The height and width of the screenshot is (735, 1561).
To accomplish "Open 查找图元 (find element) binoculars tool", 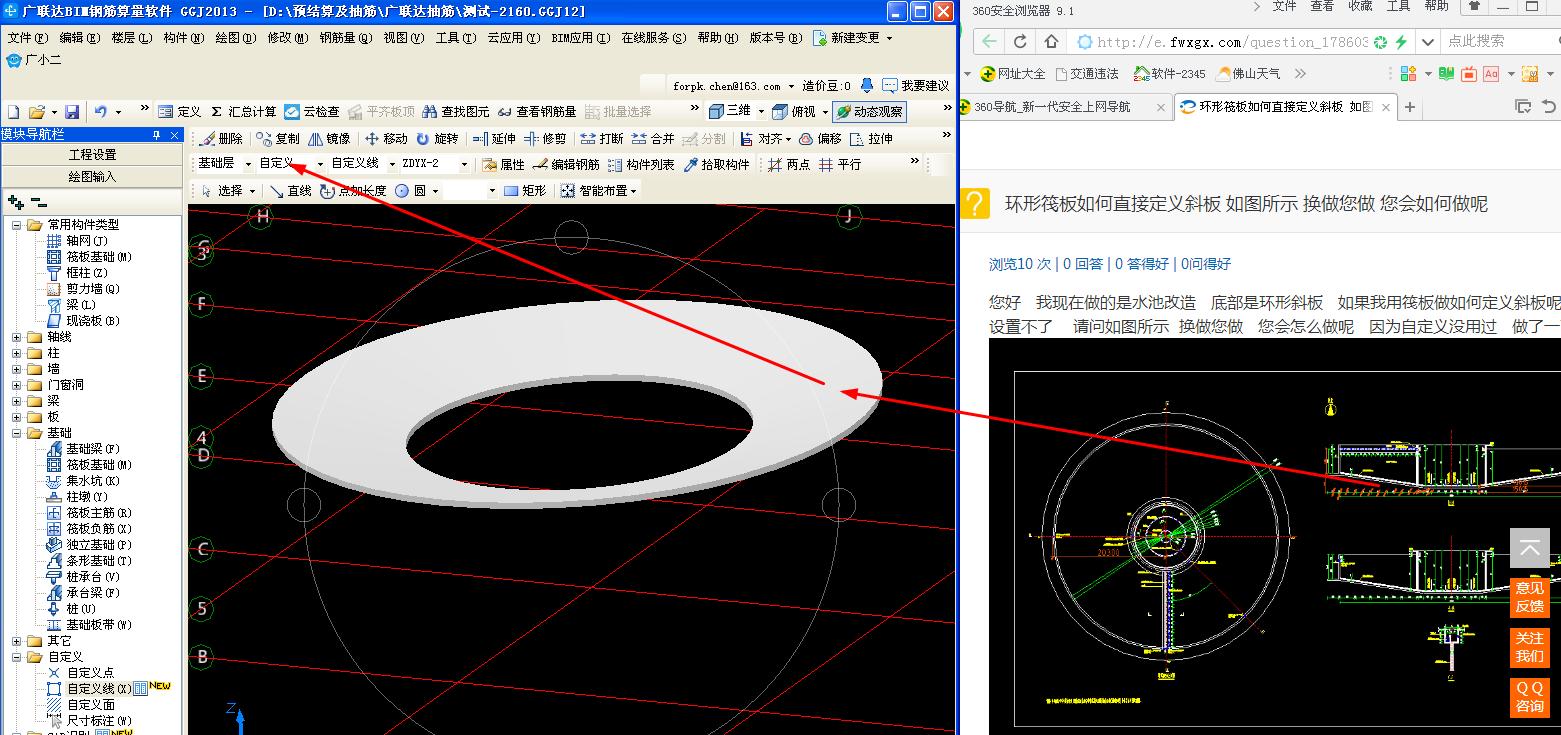I will 456,112.
